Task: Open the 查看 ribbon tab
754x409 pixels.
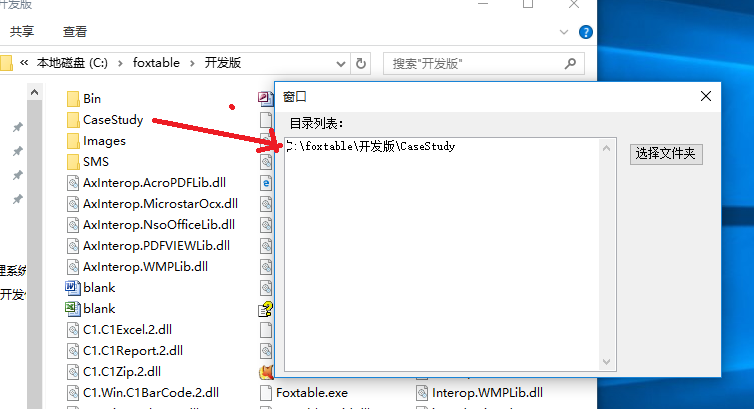Action: pyautogui.click(x=75, y=32)
